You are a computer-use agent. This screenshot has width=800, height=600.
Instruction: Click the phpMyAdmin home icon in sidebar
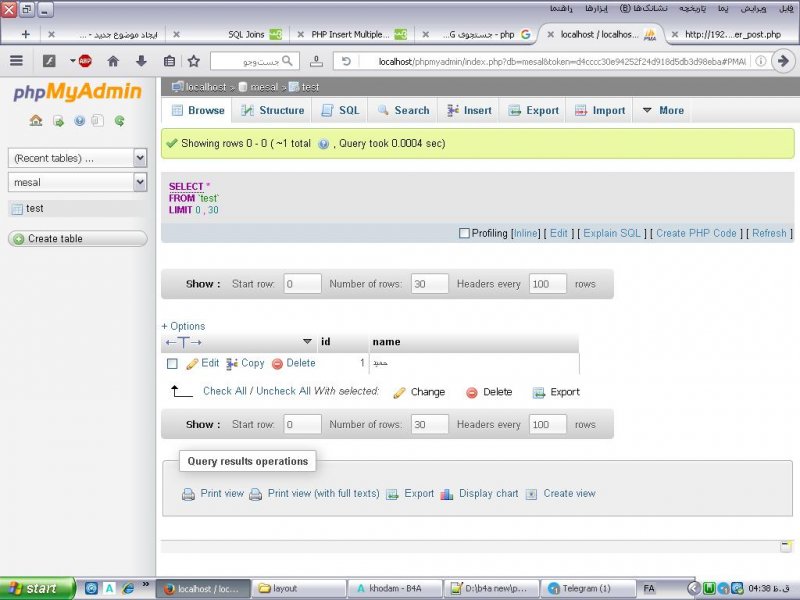click(36, 121)
